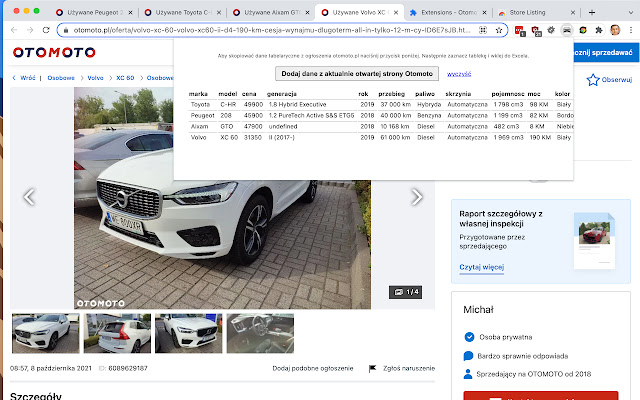
Task: Select the fourth thumbnail showing car interior
Action: pyautogui.click(x=260, y=333)
